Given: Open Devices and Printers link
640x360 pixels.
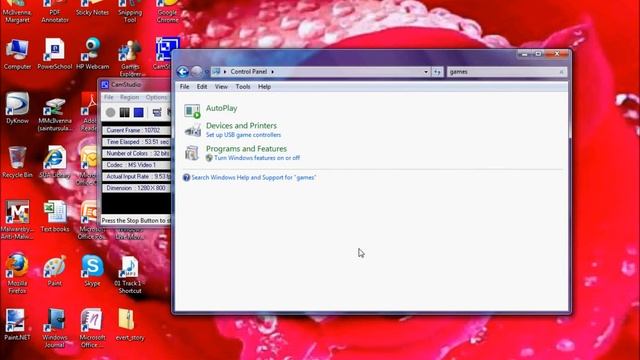Looking at the screenshot, I should click(241, 125).
